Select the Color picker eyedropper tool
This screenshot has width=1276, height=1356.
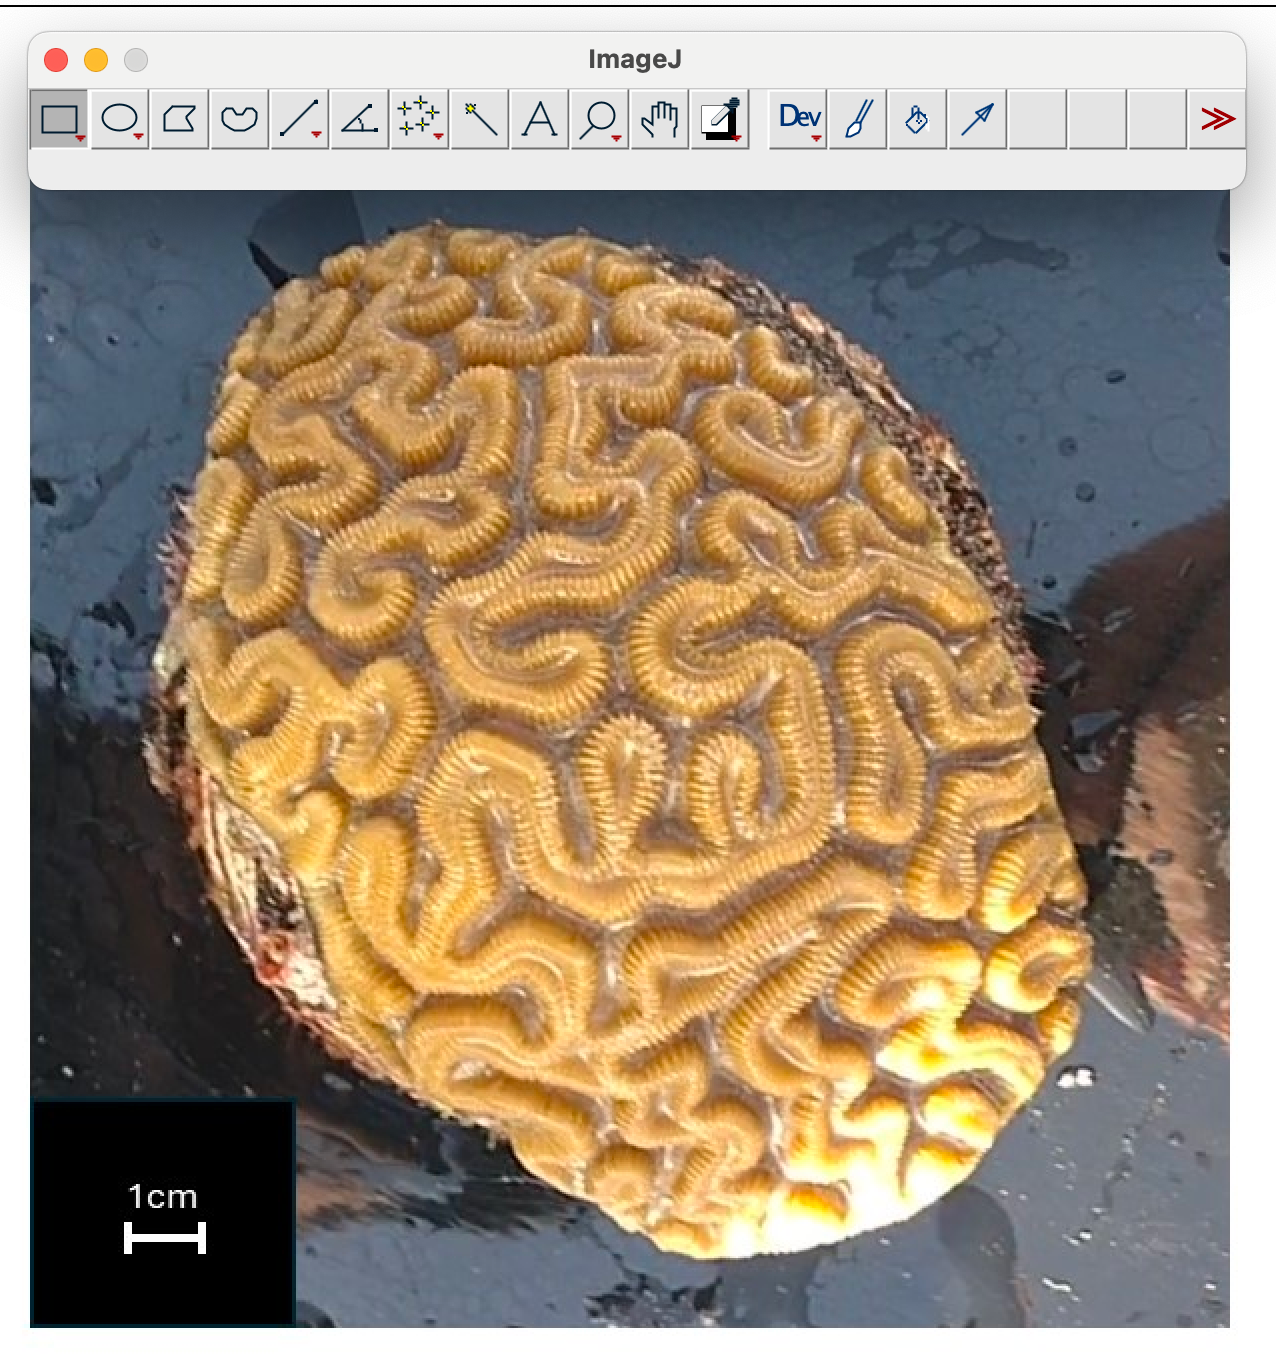(x=719, y=118)
